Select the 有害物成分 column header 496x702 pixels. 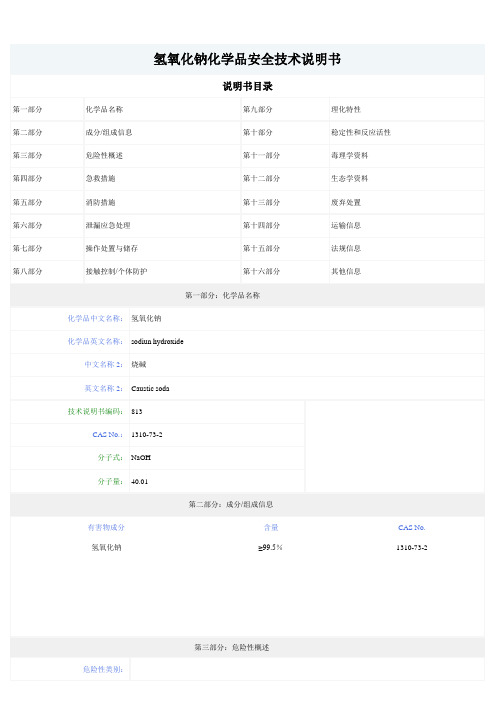pyautogui.click(x=106, y=528)
